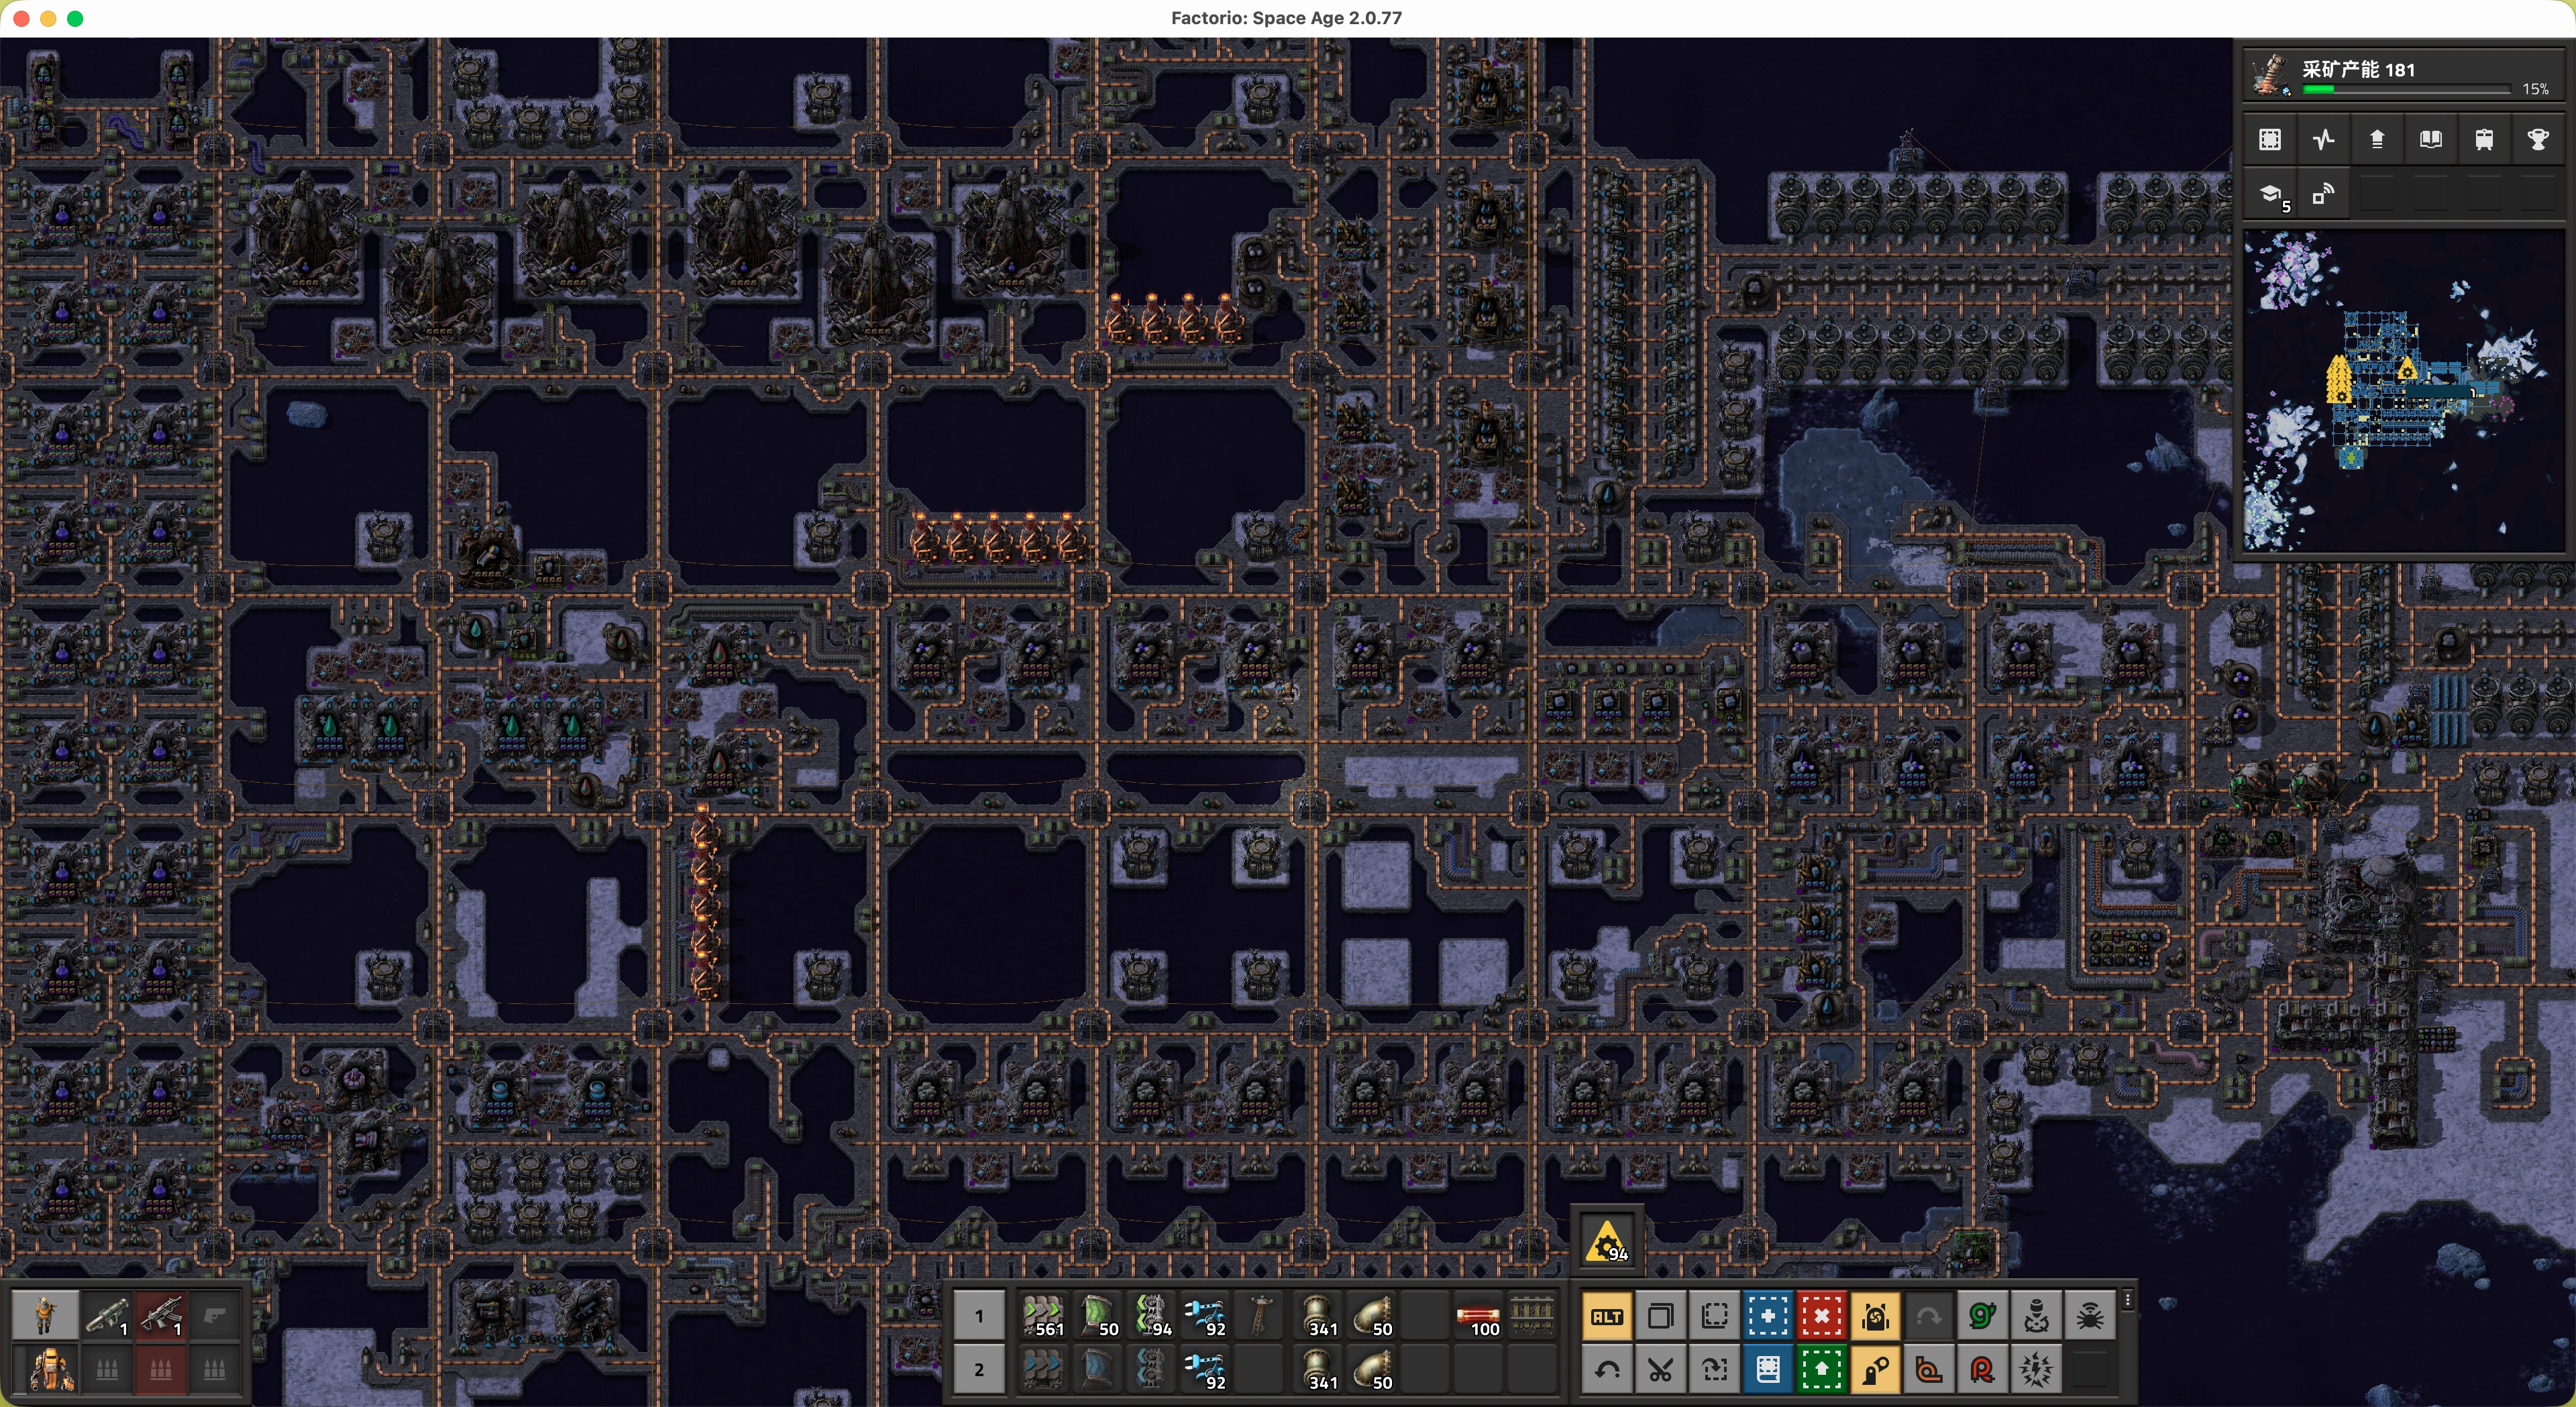Select the green underground belt with 50
Viewport: 2576px width, 1407px height.
pos(1097,1316)
